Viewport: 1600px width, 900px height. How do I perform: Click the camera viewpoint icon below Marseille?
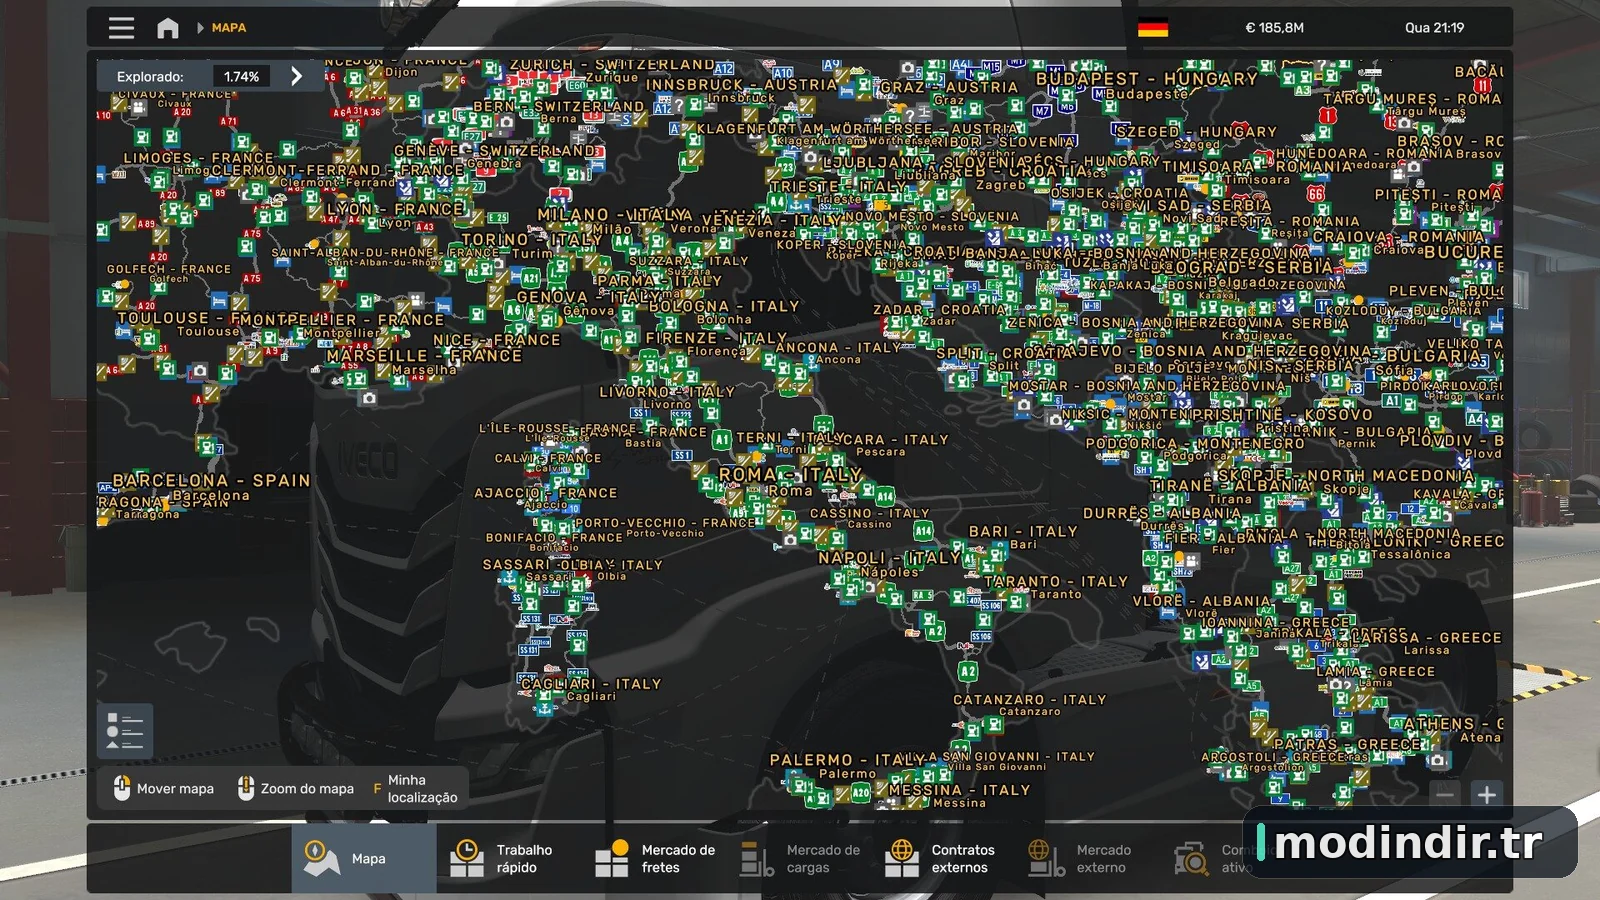pyautogui.click(x=369, y=398)
